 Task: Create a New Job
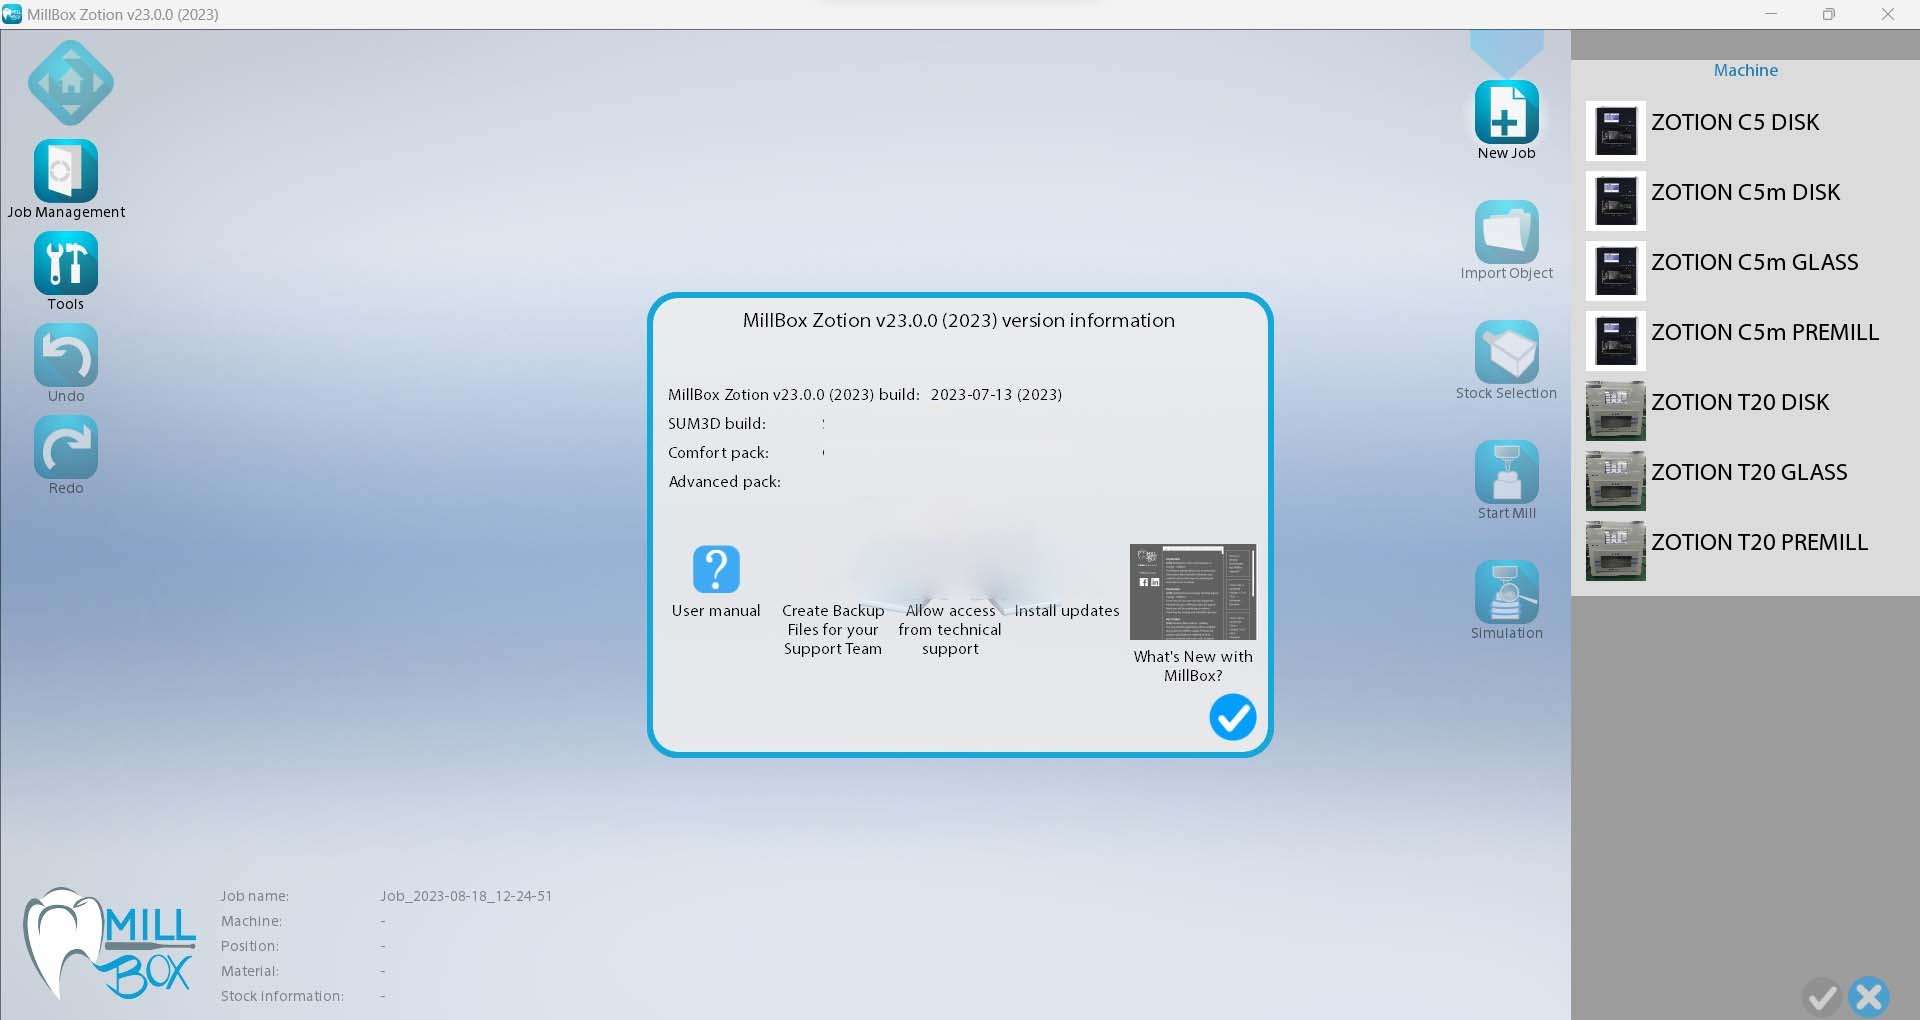tap(1506, 112)
